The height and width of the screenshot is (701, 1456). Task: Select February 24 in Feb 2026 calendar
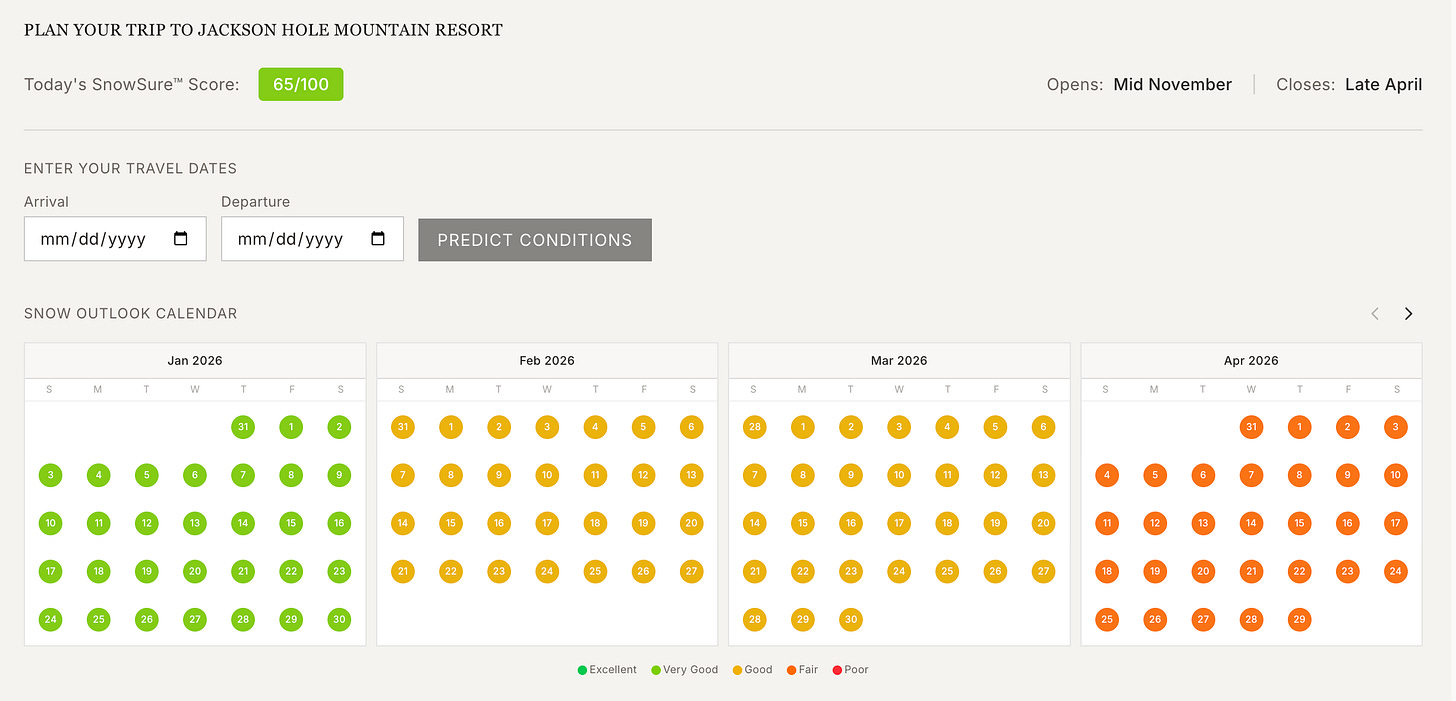click(547, 571)
